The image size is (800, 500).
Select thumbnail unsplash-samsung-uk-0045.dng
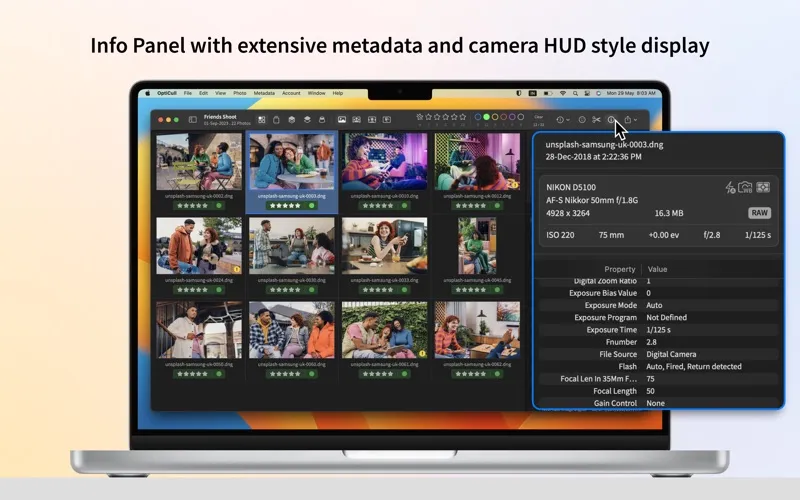point(477,246)
